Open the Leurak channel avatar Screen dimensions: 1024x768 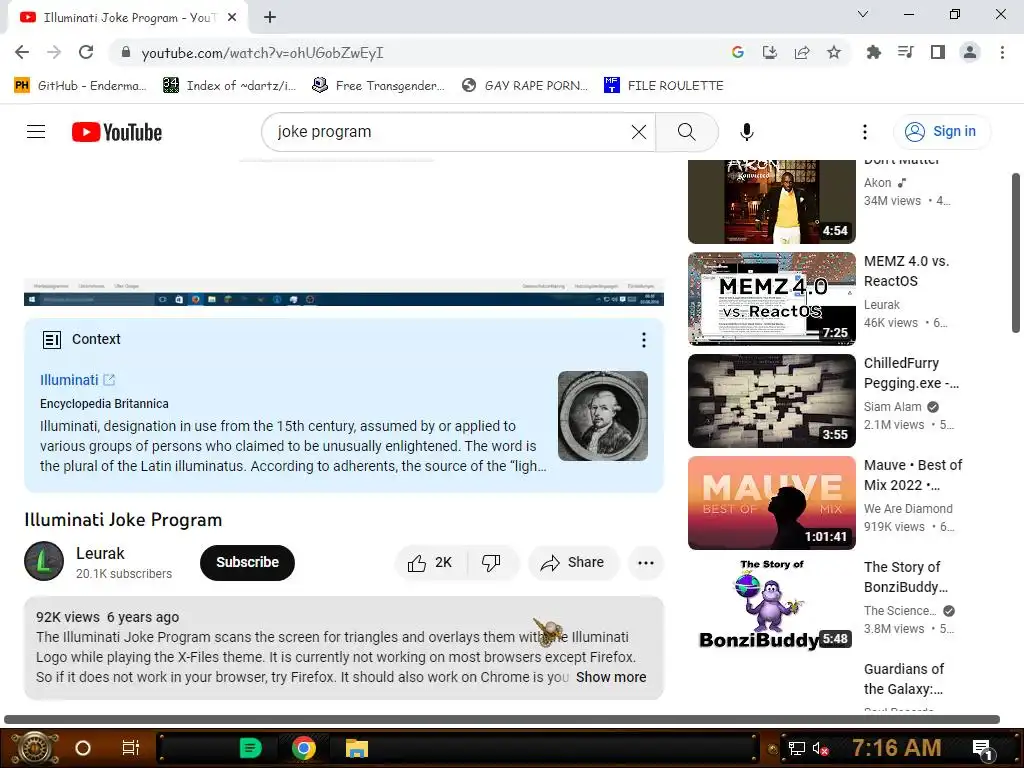(x=44, y=561)
